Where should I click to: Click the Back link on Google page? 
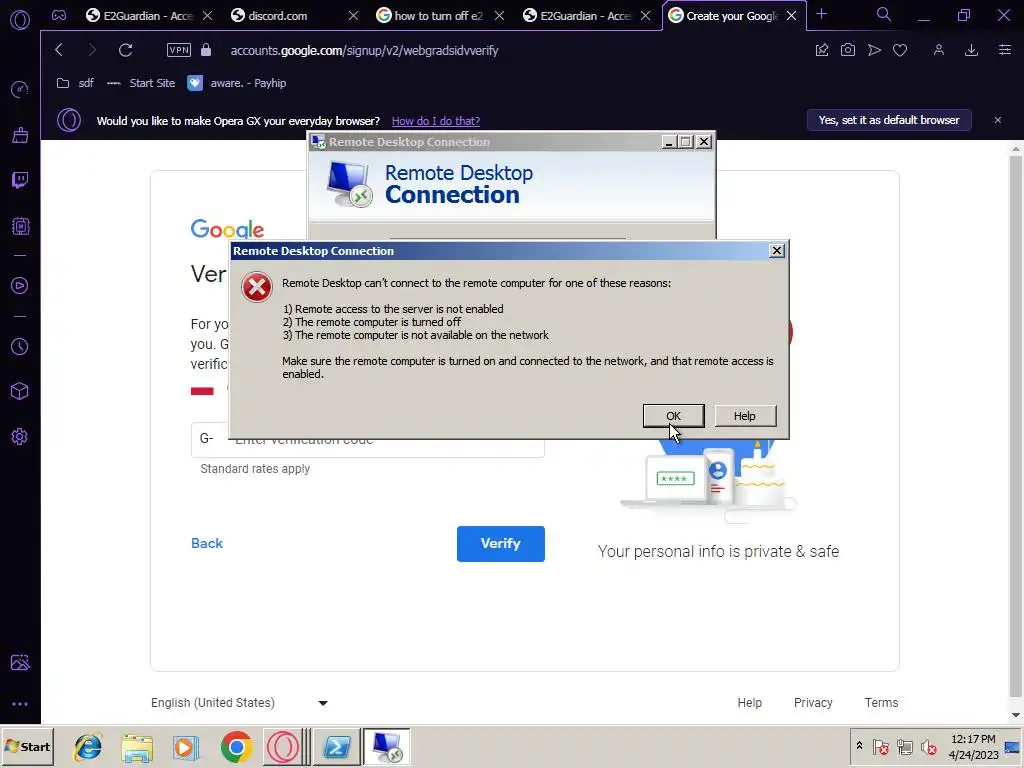tap(207, 543)
